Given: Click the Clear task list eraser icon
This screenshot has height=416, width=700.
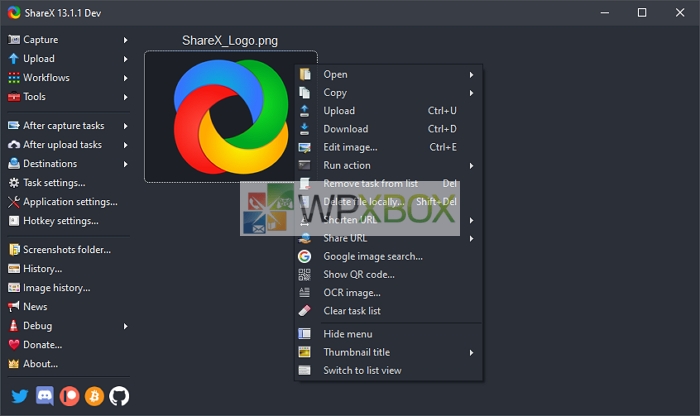Looking at the screenshot, I should point(304,311).
